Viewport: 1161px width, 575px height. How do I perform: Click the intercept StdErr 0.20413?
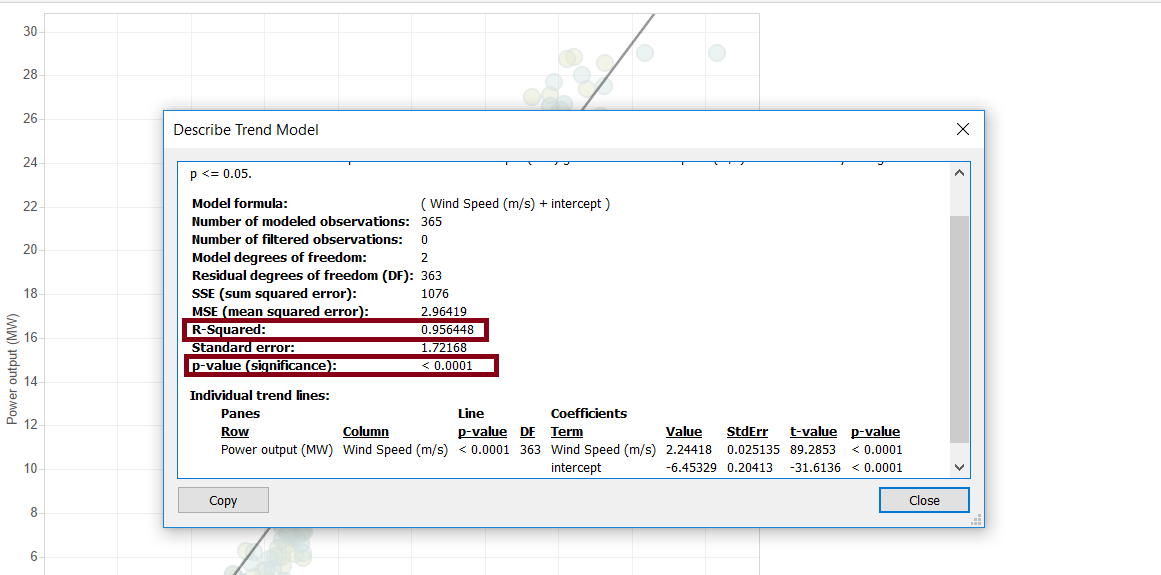(x=750, y=468)
